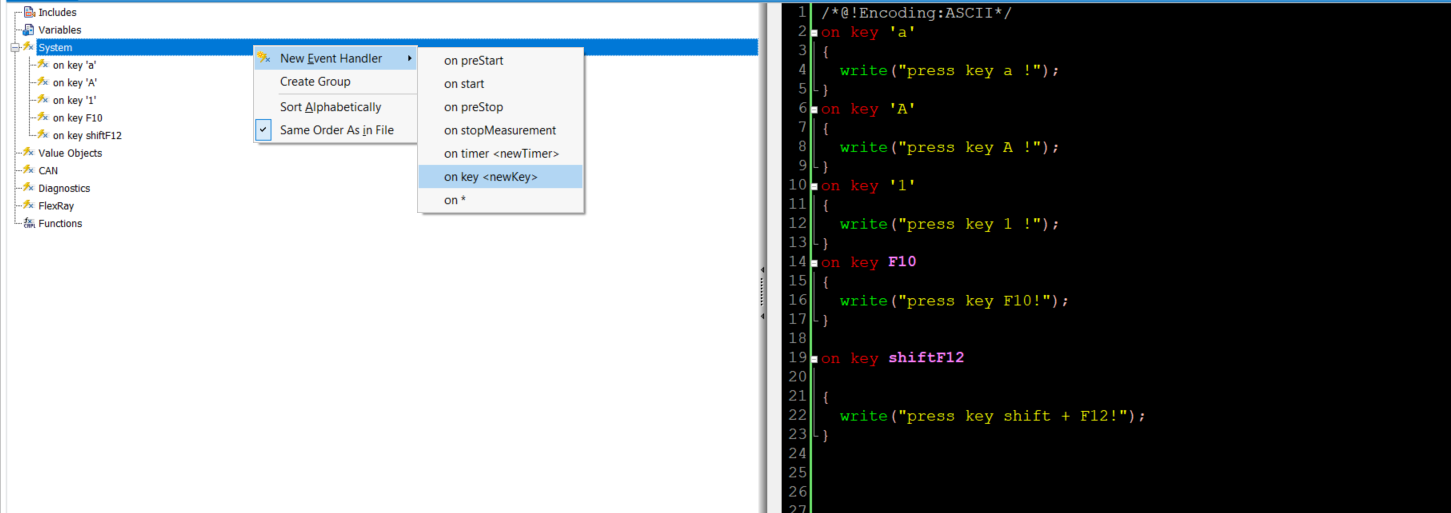Select on key <newKey> handler
This screenshot has width=1451, height=513.
point(501,177)
